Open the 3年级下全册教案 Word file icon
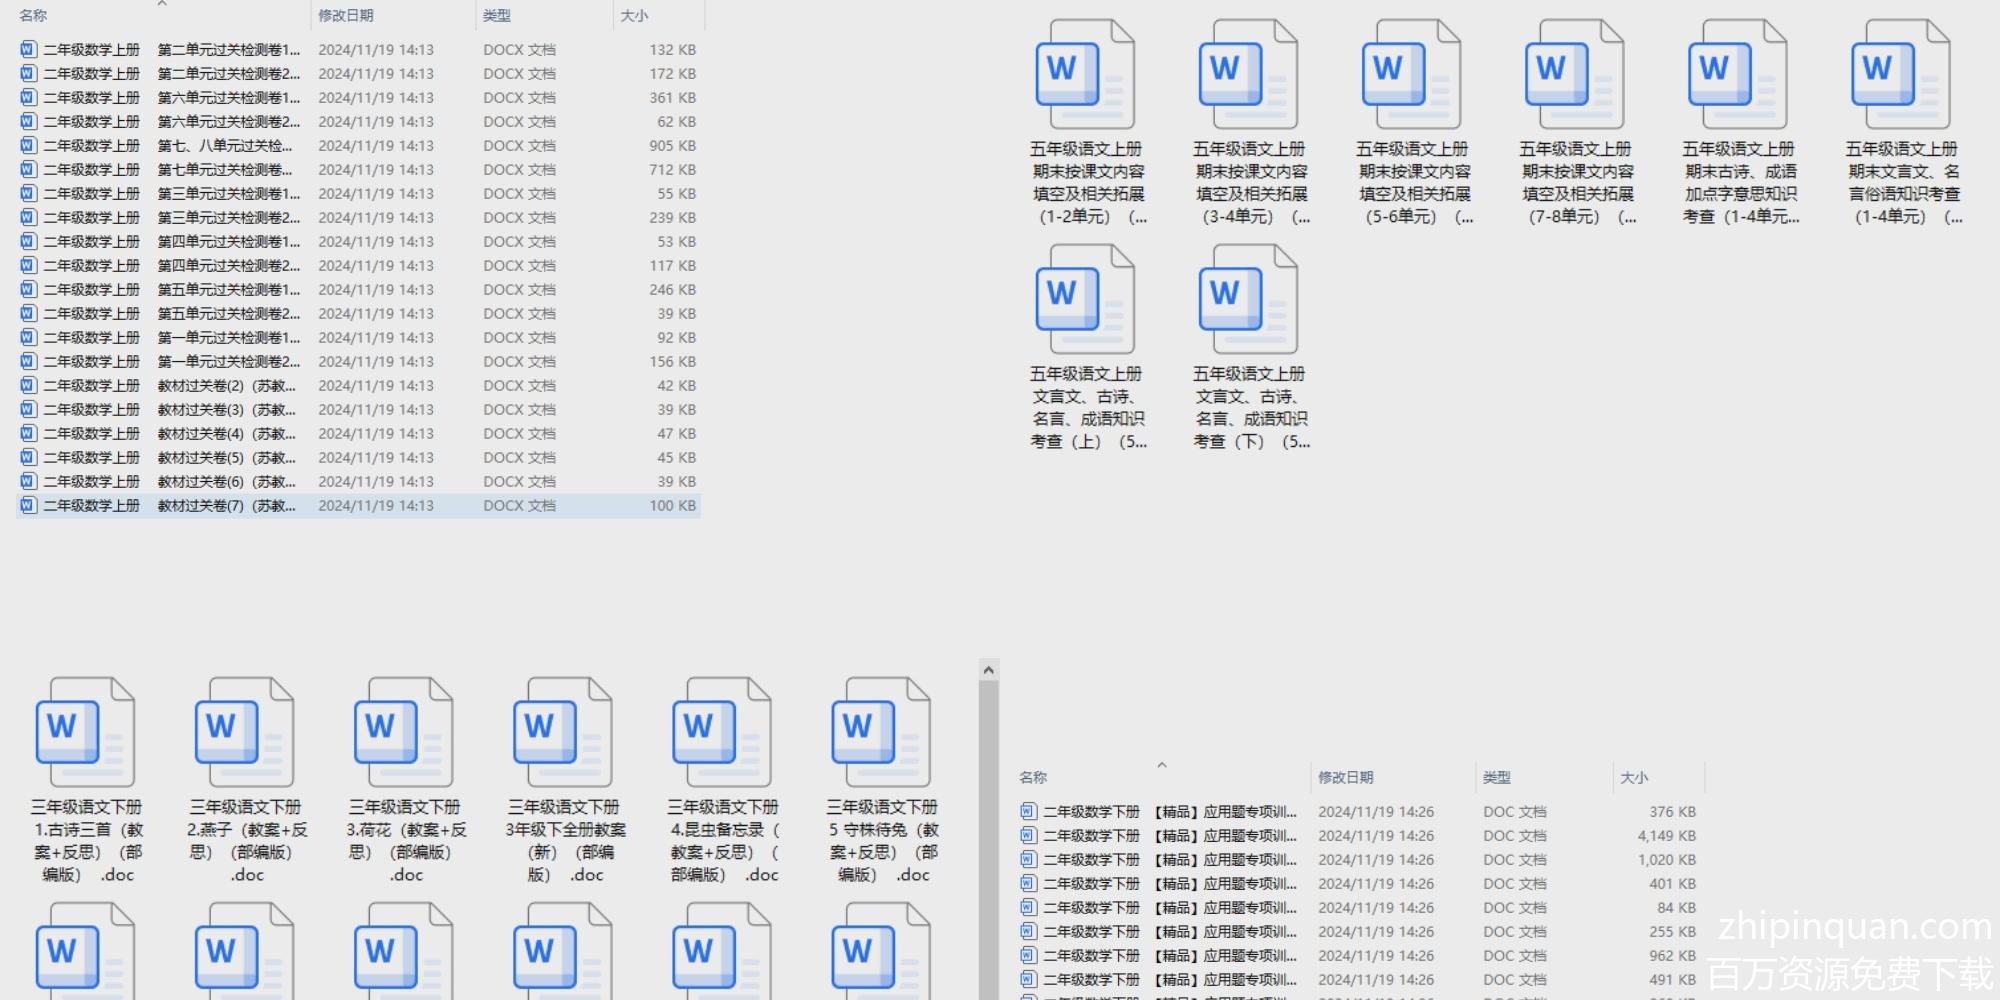Viewport: 2000px width, 1000px height. (x=562, y=733)
